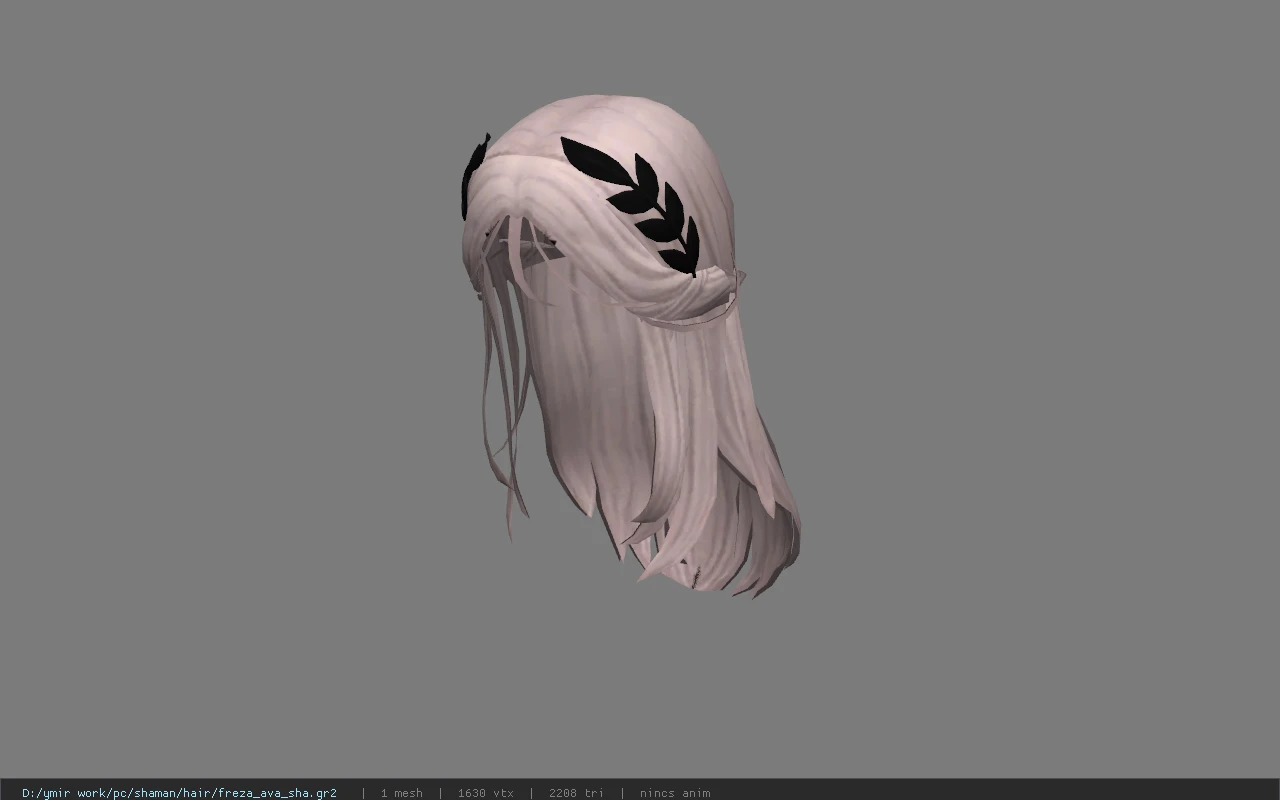Click the '1630 vtx' vertex count
Image resolution: width=1280 pixels, height=800 pixels.
click(486, 793)
